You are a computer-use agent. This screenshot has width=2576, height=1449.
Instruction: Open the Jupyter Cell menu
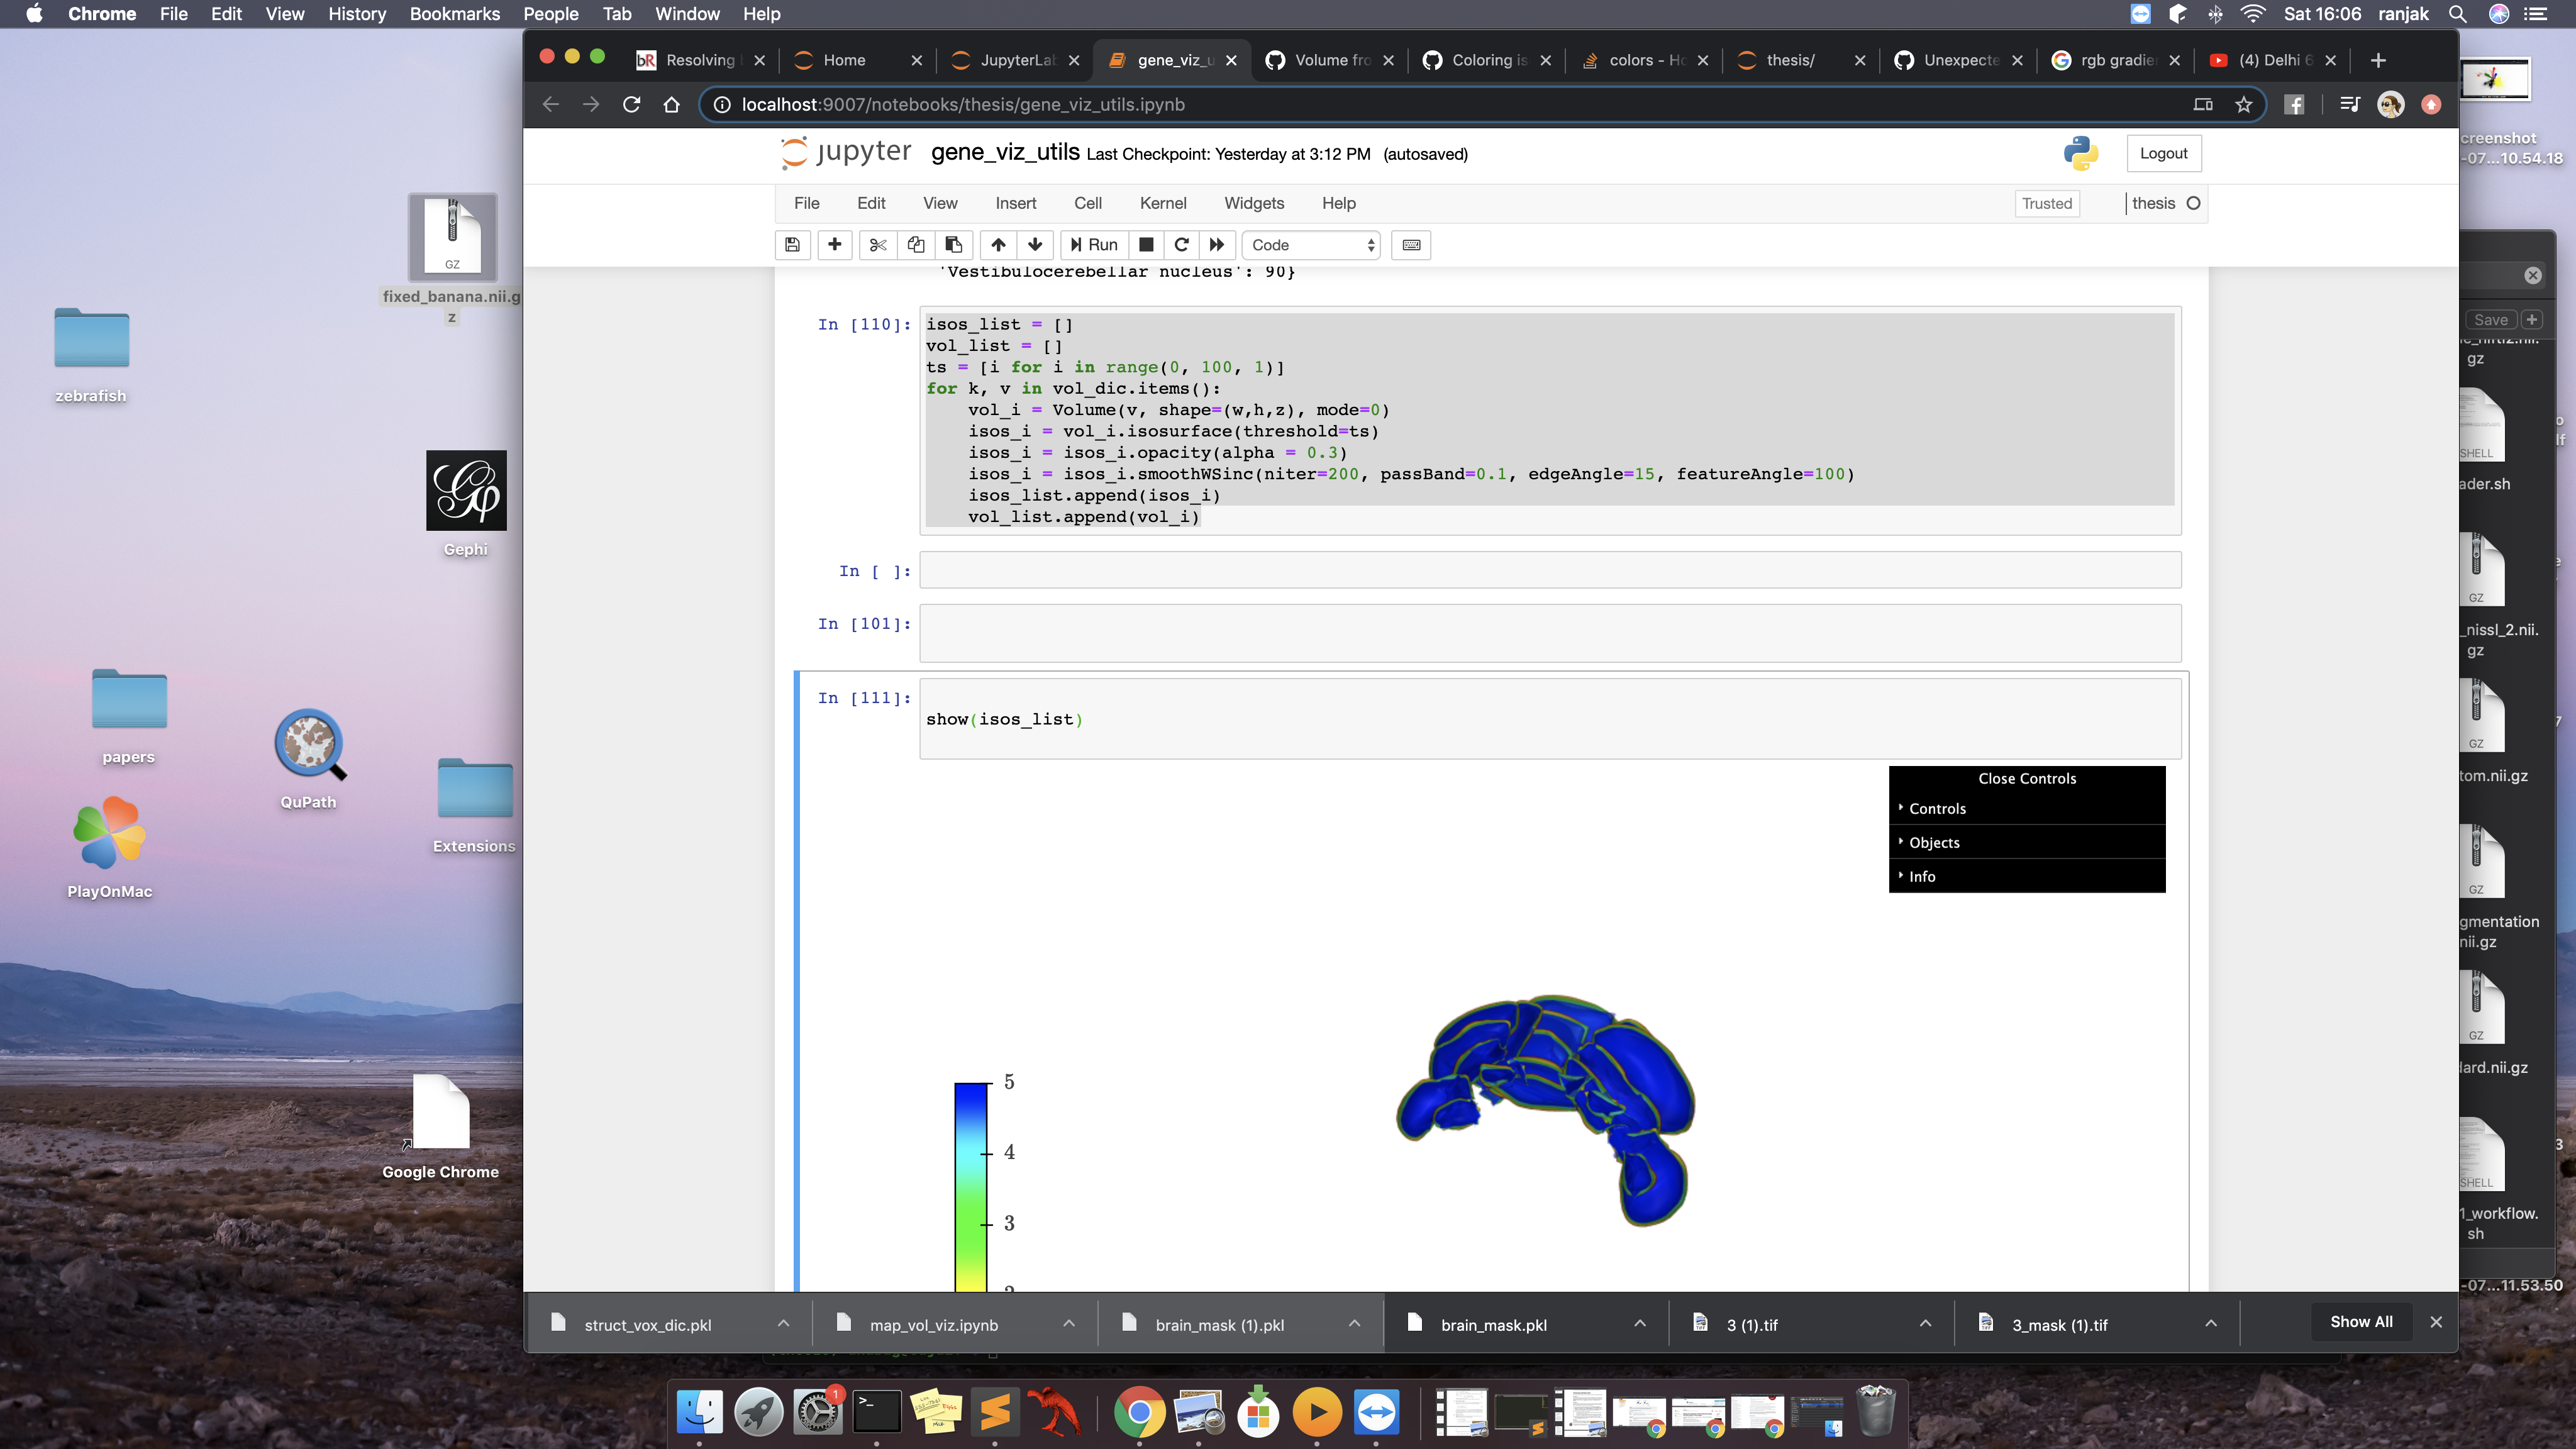[1087, 203]
